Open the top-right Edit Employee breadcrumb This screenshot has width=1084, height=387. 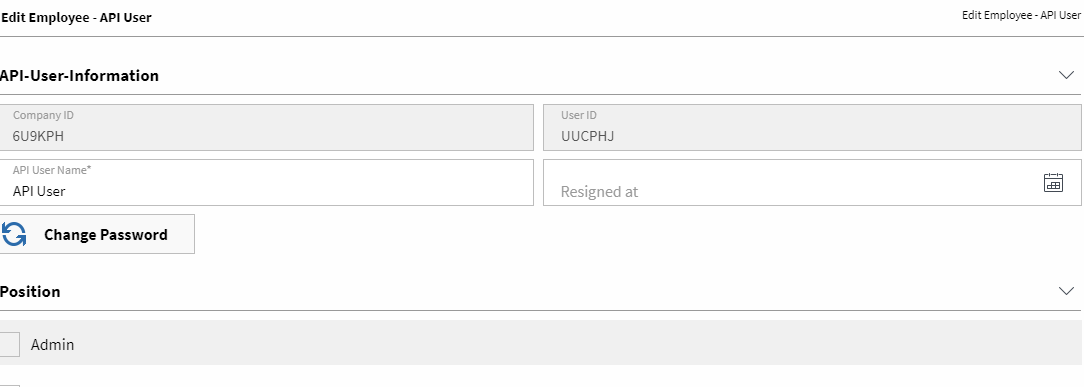point(1021,15)
